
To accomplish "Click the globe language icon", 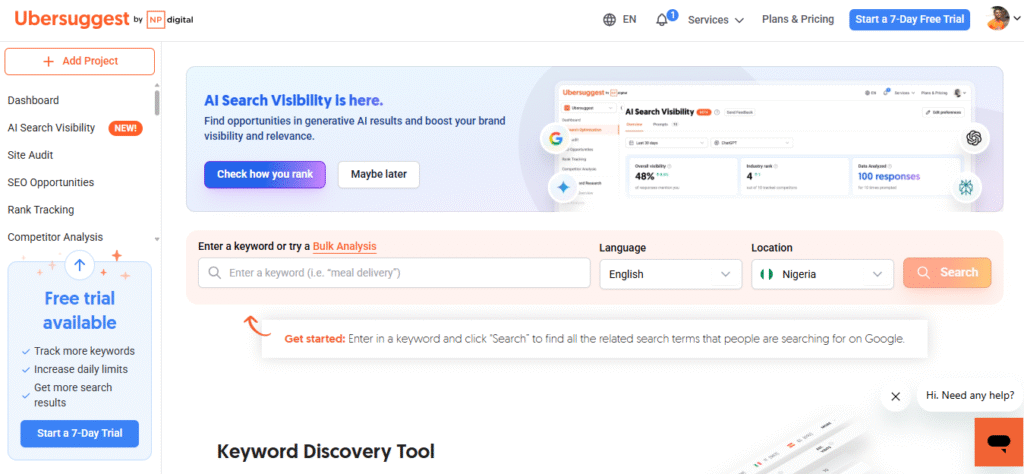I will [x=610, y=20].
